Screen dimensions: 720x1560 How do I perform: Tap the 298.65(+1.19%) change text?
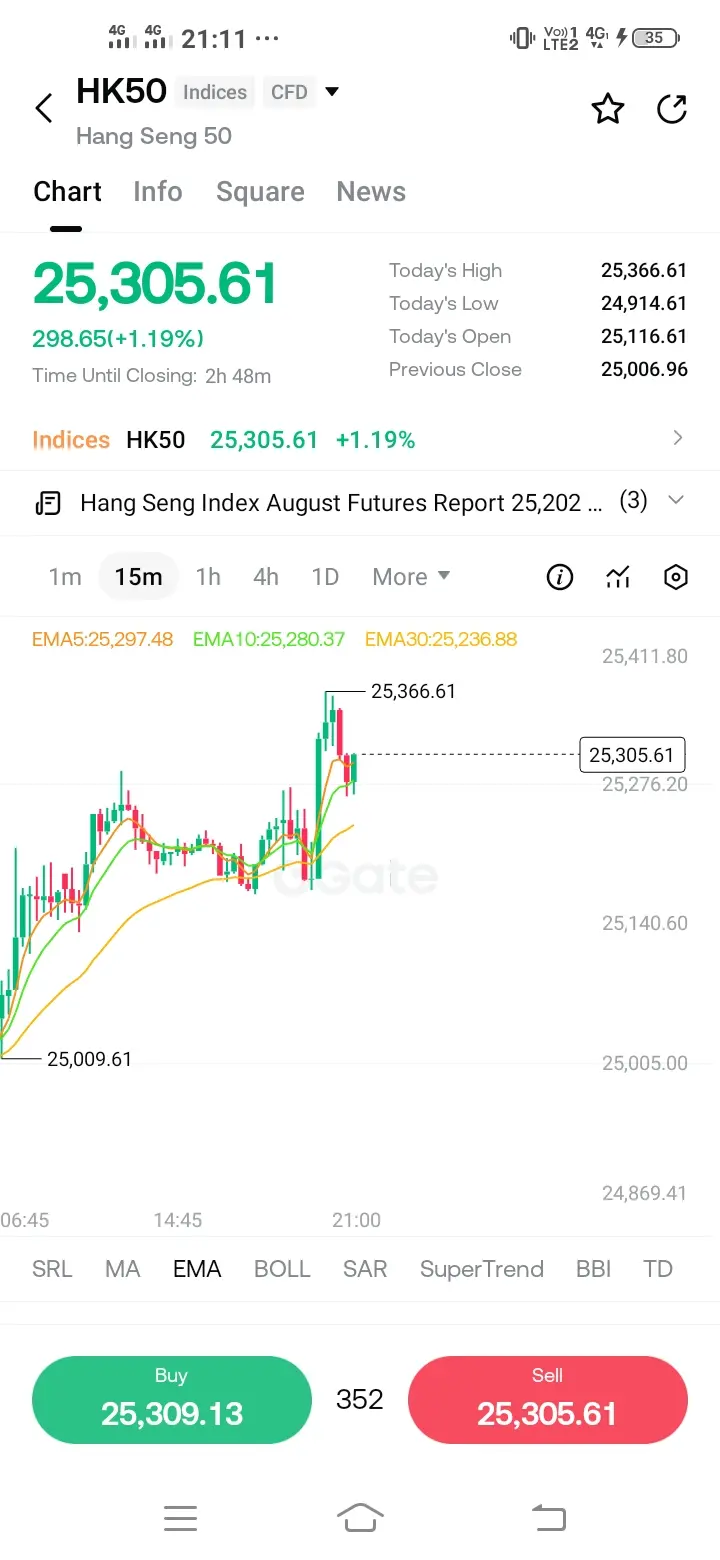coord(118,339)
